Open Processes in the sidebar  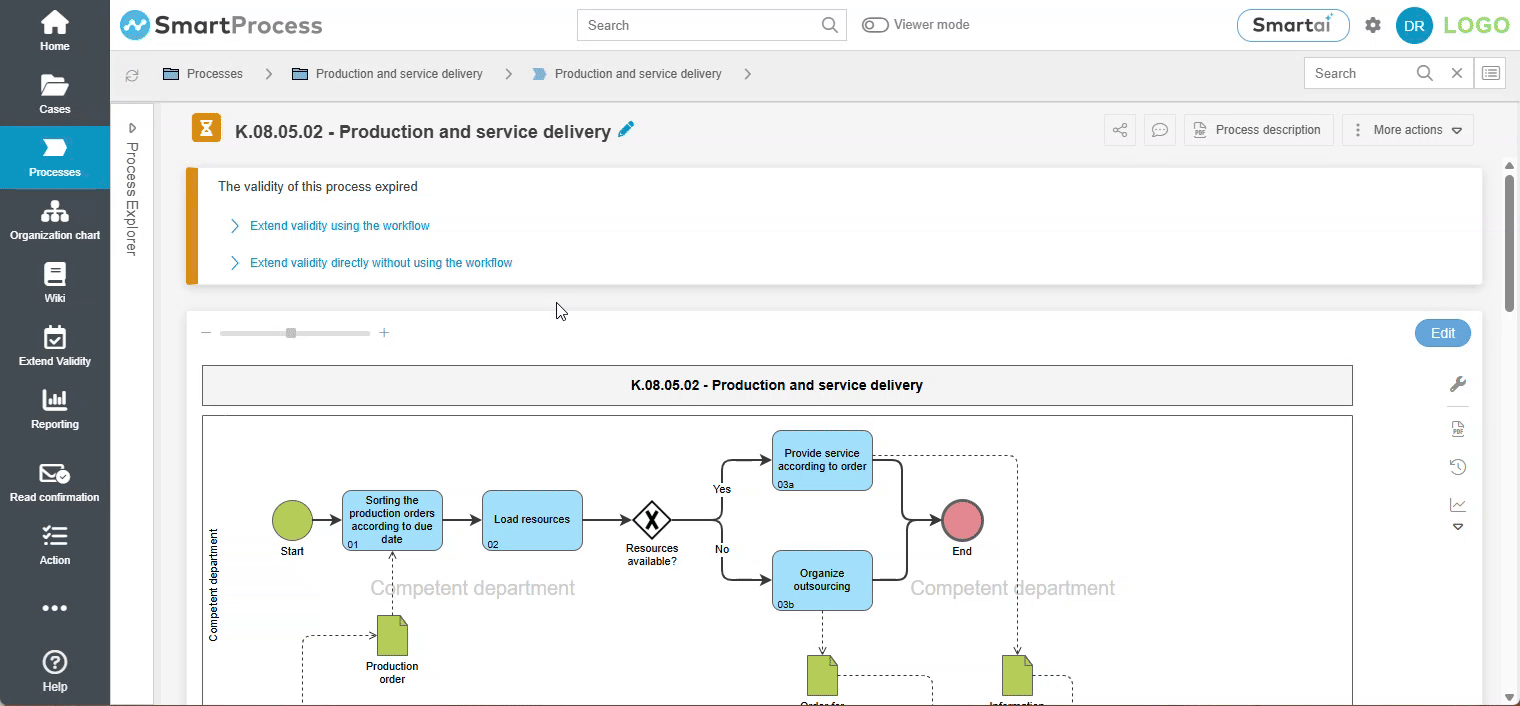pyautogui.click(x=54, y=157)
